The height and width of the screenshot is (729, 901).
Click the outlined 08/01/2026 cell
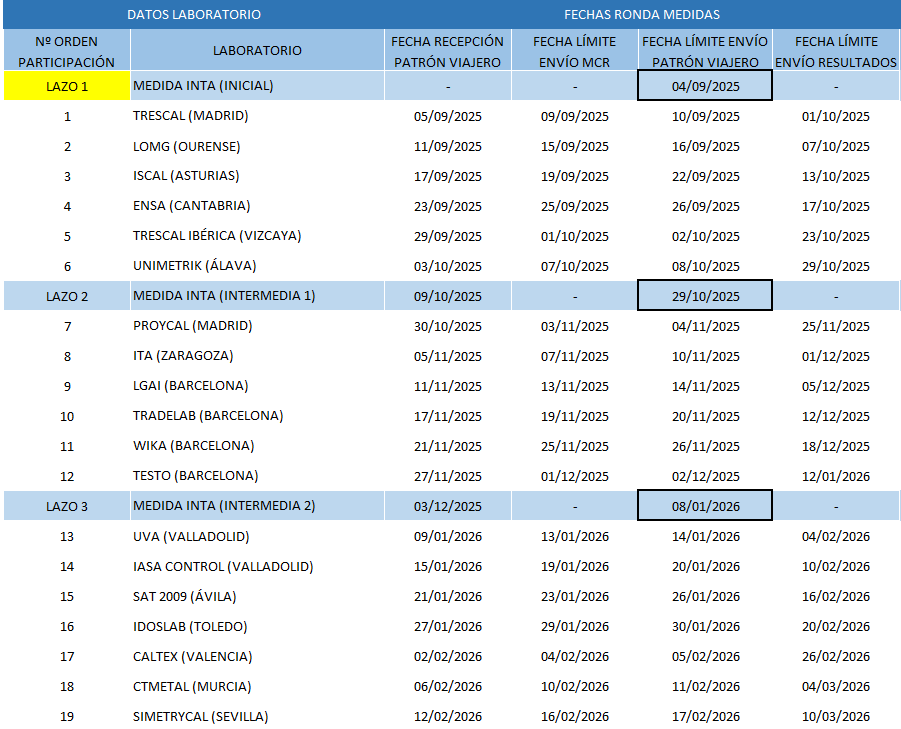tap(705, 506)
